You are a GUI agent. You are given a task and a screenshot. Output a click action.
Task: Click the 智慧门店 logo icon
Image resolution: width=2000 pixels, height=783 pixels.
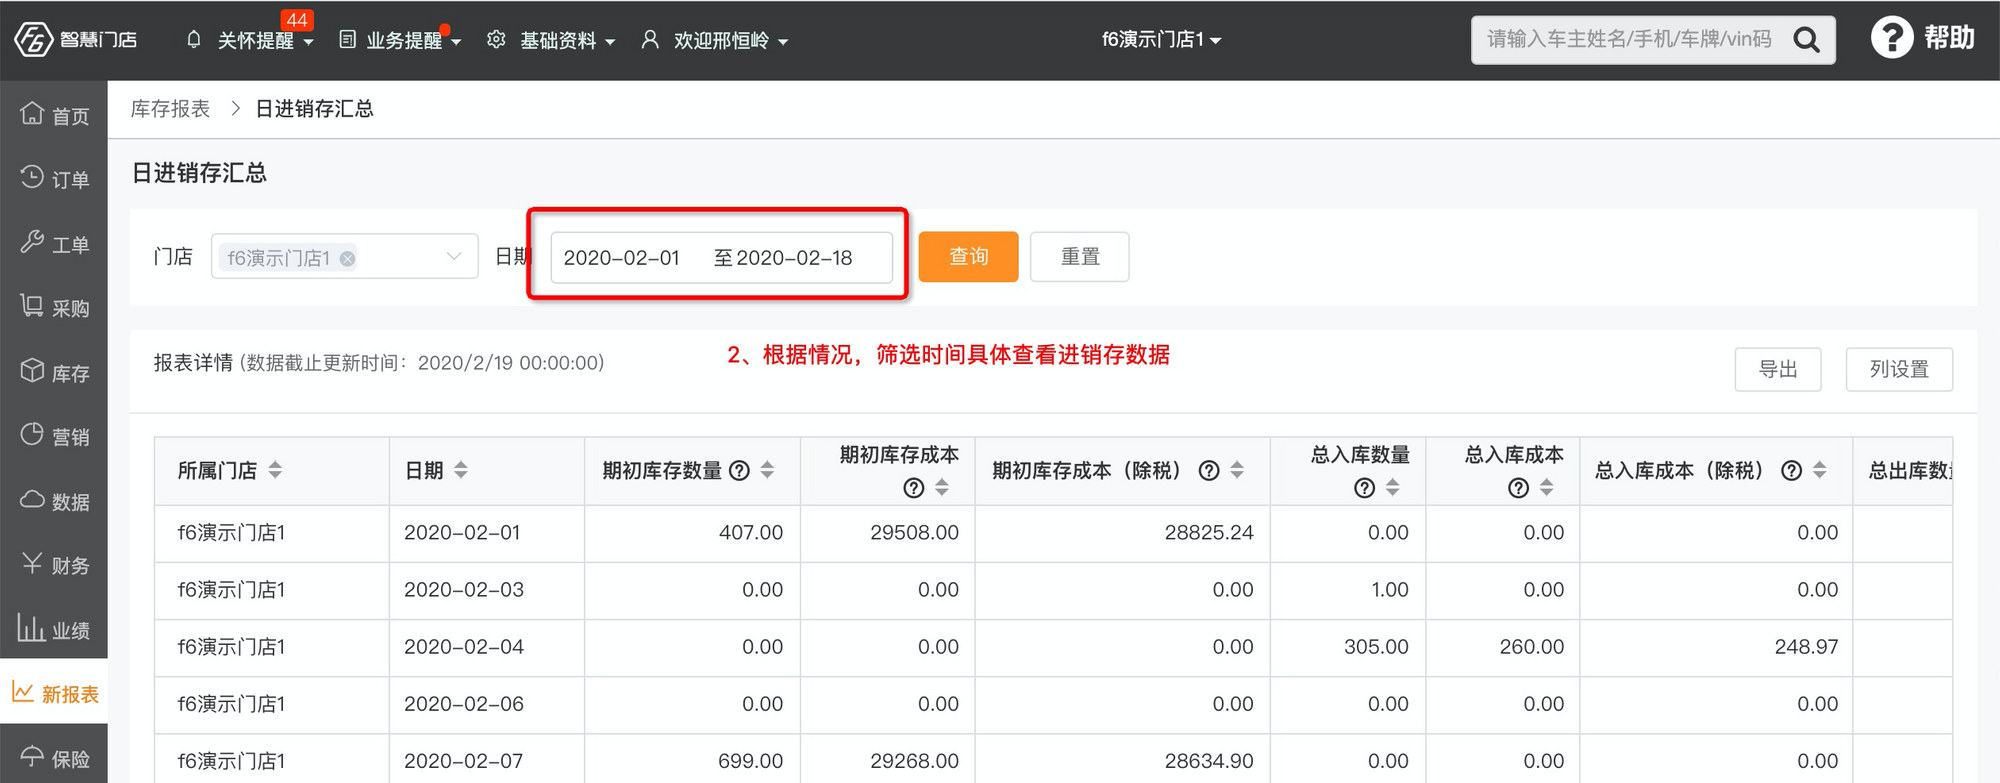[x=33, y=40]
